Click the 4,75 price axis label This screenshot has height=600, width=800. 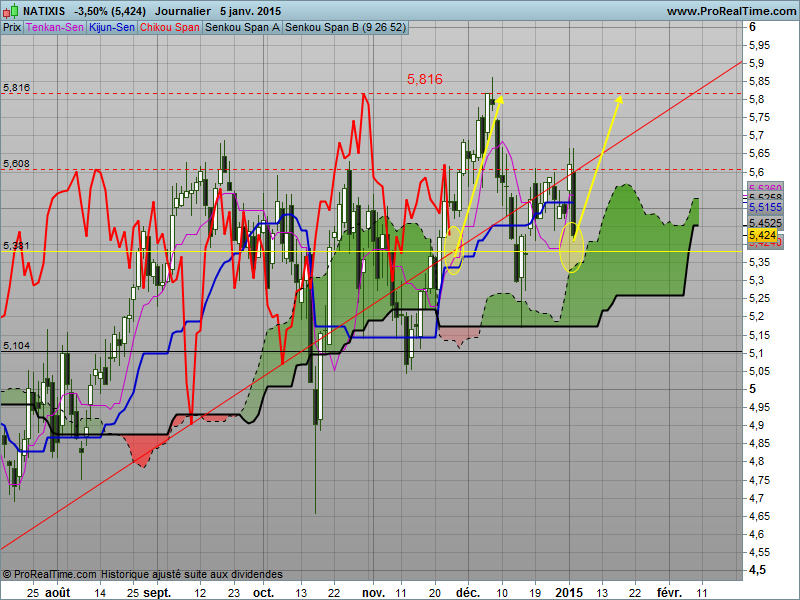click(x=759, y=480)
